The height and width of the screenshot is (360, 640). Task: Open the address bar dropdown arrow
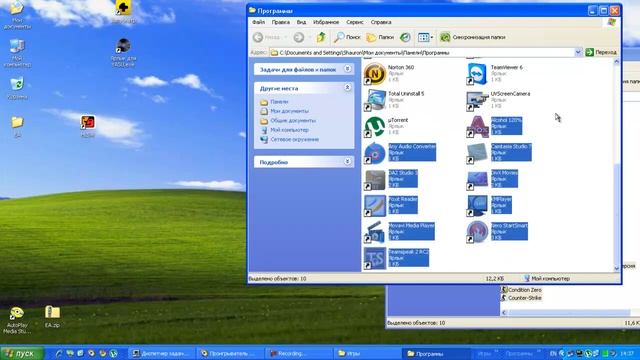point(578,52)
